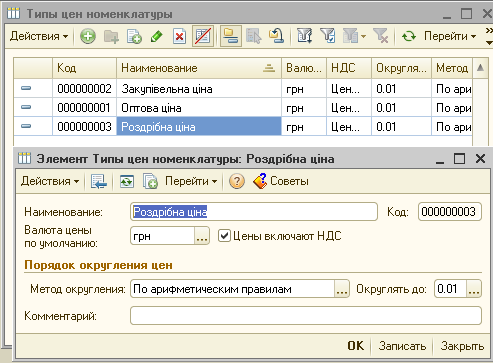Sort by the Код column header
The width and height of the screenshot is (493, 363).
[x=84, y=68]
